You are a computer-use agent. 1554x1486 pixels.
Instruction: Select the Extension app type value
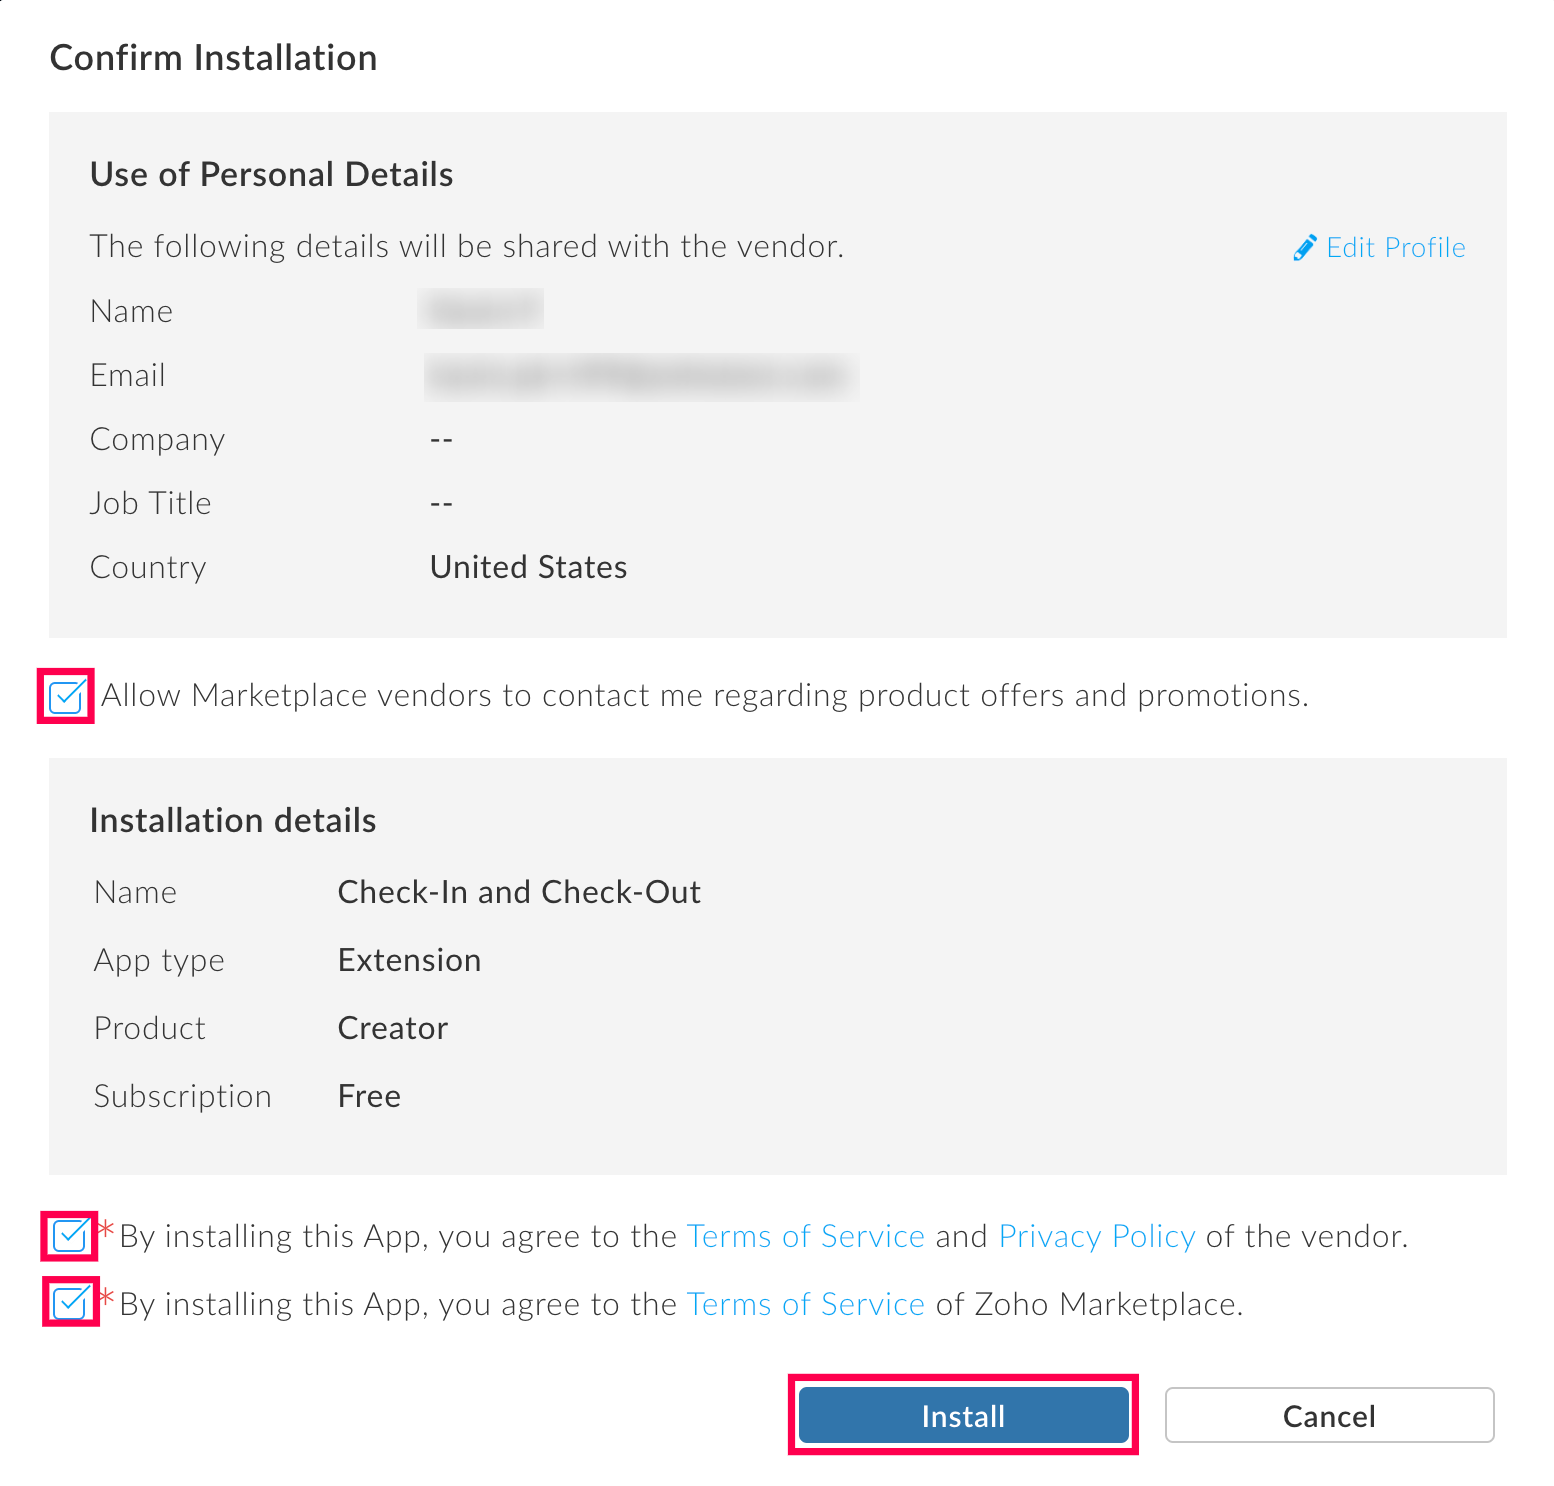(x=409, y=960)
